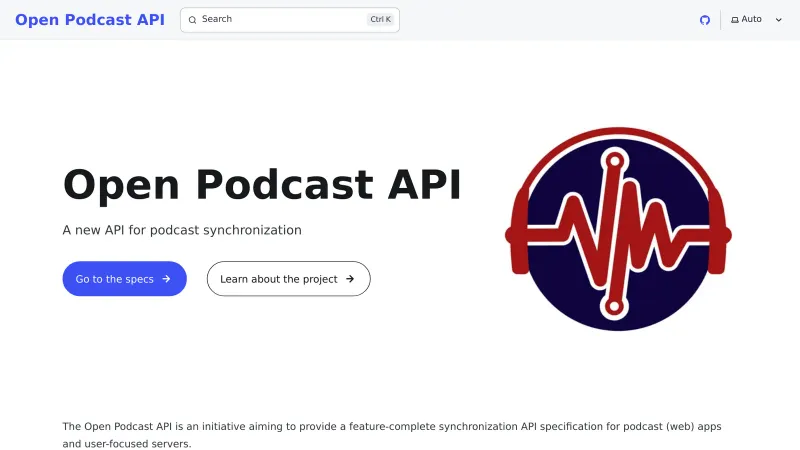Click arrow icon inside Go to the specs
This screenshot has height=450, width=800.
(x=166, y=279)
